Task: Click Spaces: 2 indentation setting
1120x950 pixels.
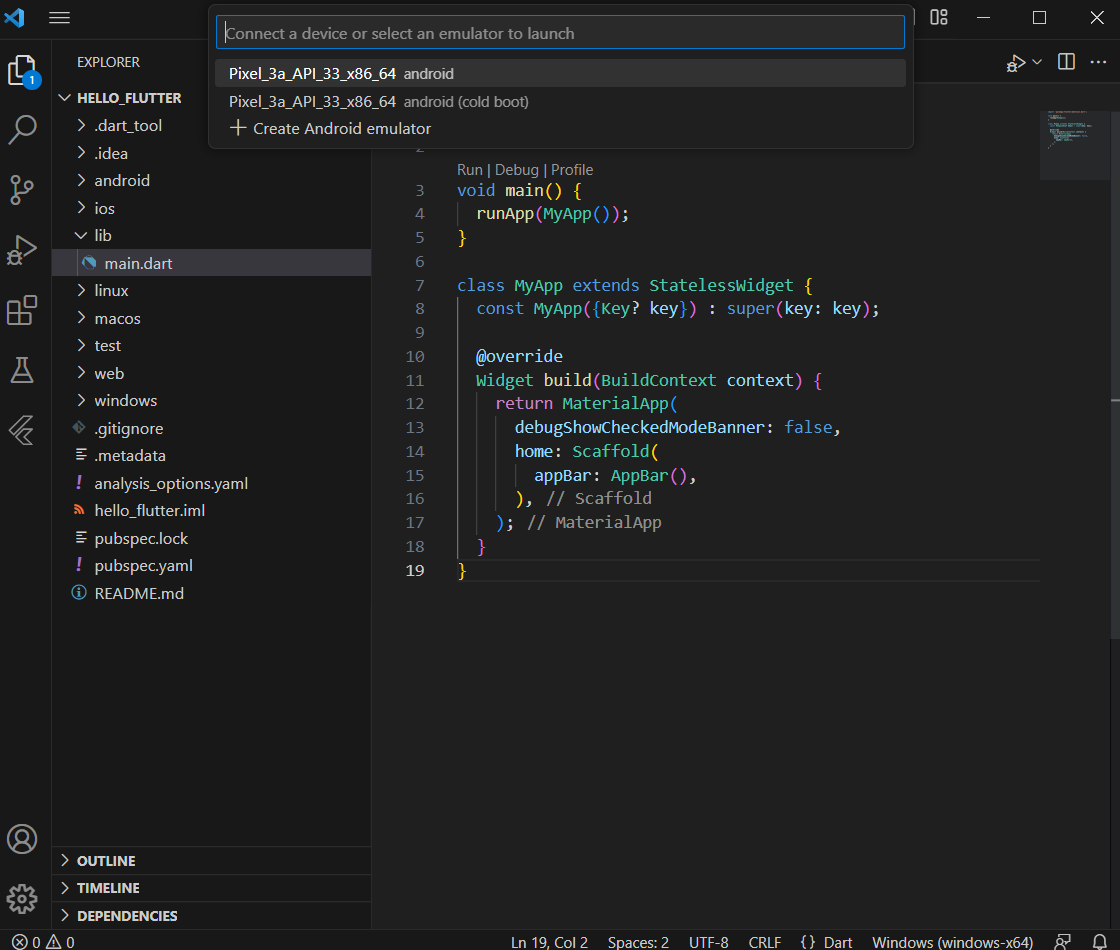Action: pos(638,941)
